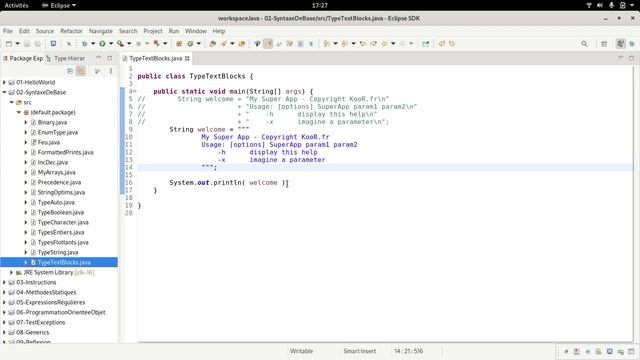Select Binary.java in the tree

pos(52,122)
